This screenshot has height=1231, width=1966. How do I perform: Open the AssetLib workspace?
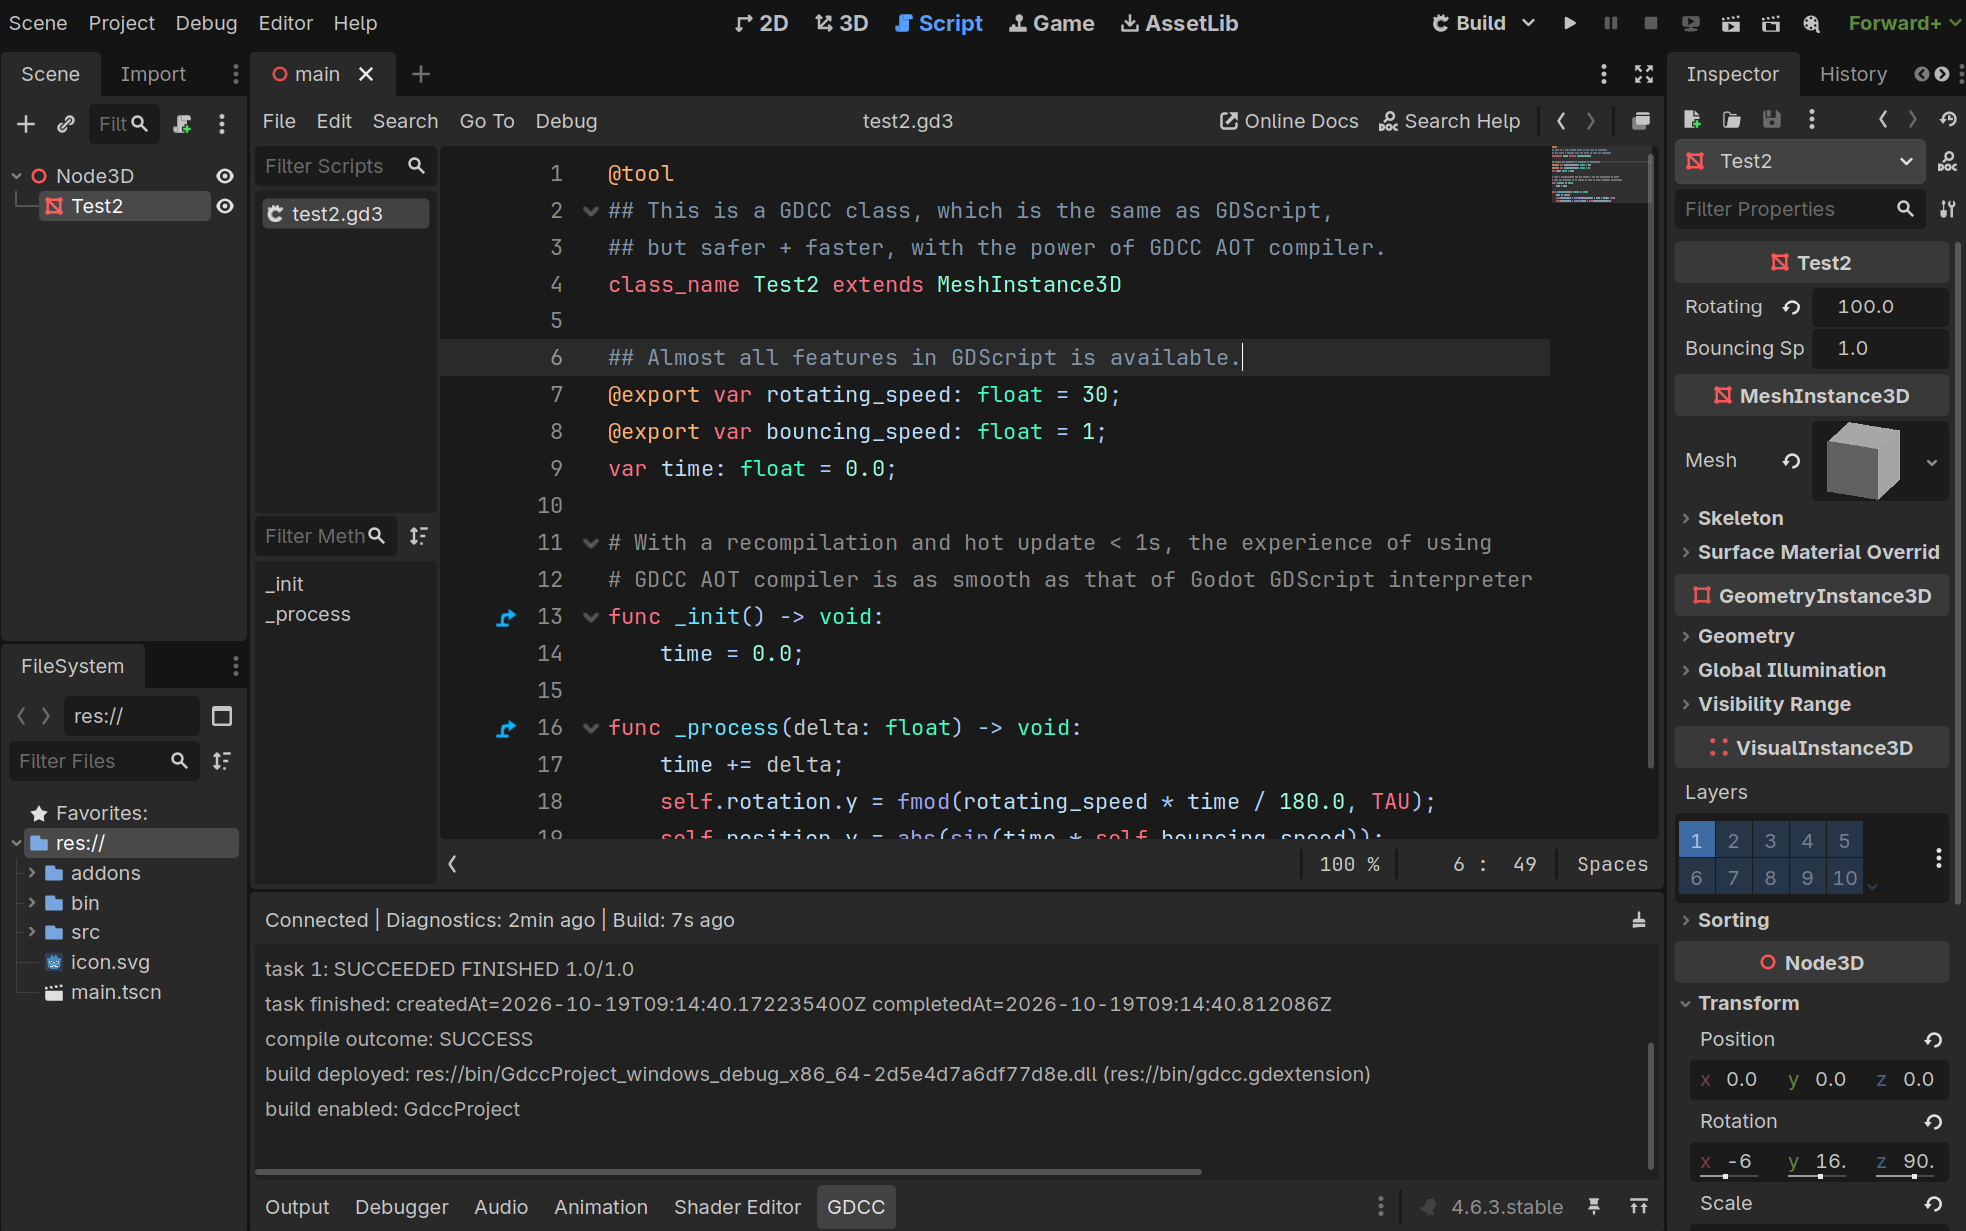pos(1180,23)
